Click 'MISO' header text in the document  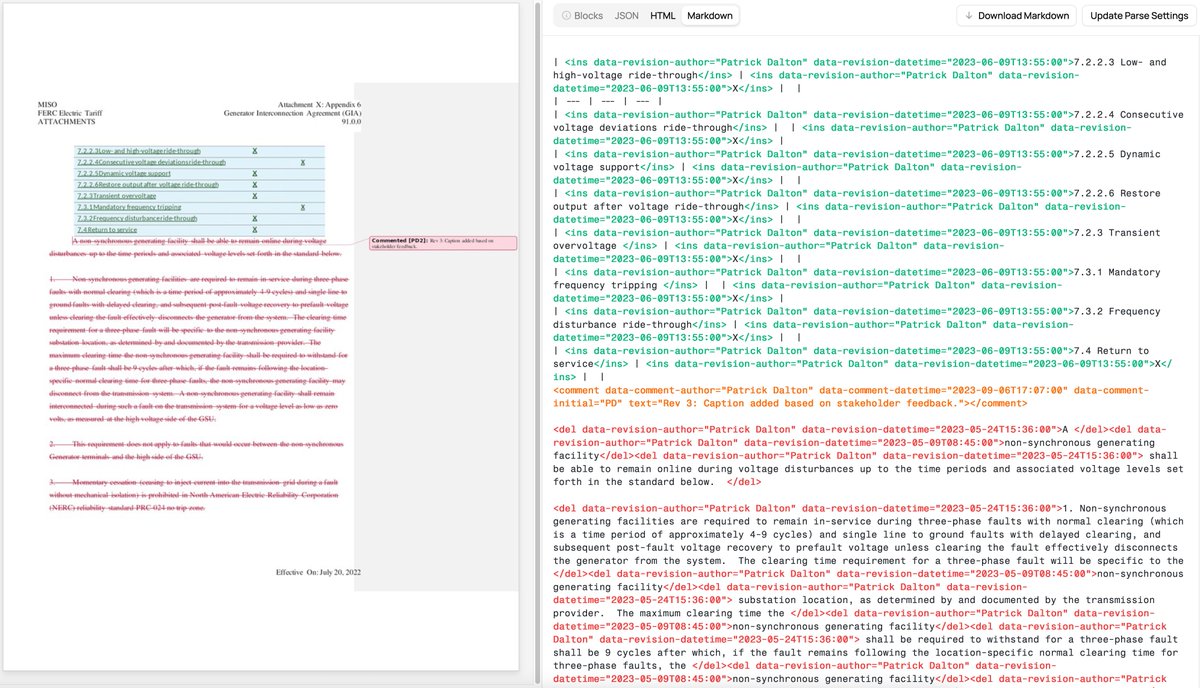point(47,105)
